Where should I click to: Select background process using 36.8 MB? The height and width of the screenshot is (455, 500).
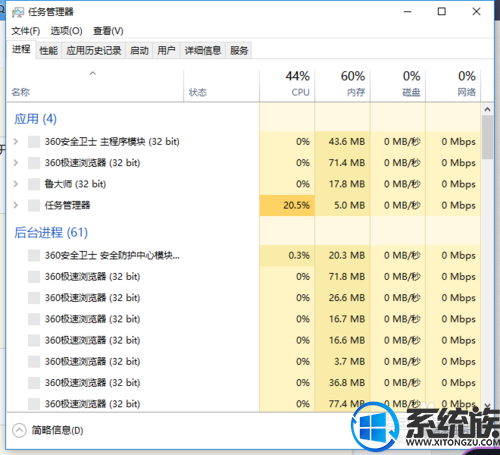click(x=243, y=383)
